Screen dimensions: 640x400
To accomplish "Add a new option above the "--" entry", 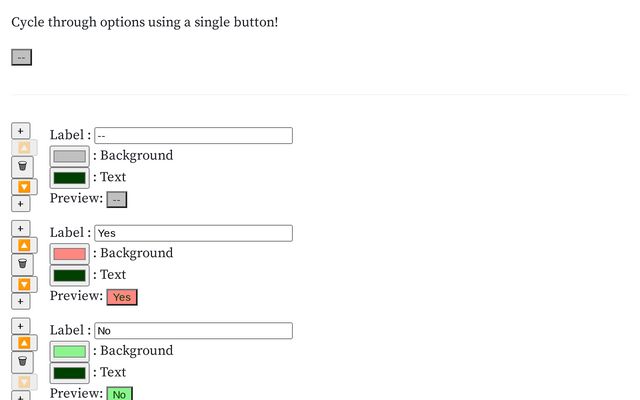I will (21, 131).
